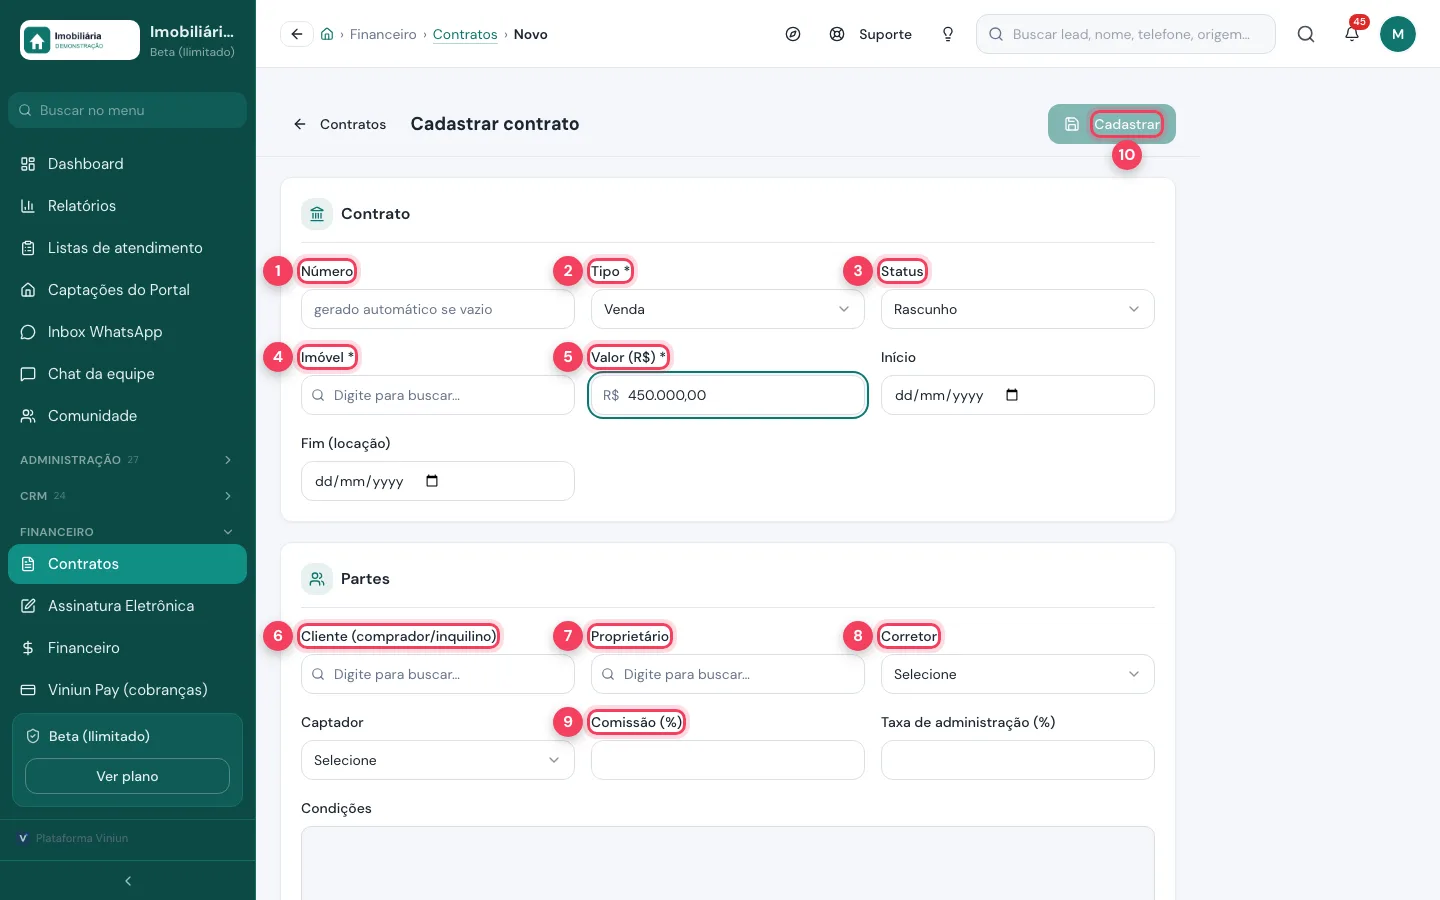Go to Contratos breadcrumb link
1440x900 pixels.
pos(465,34)
